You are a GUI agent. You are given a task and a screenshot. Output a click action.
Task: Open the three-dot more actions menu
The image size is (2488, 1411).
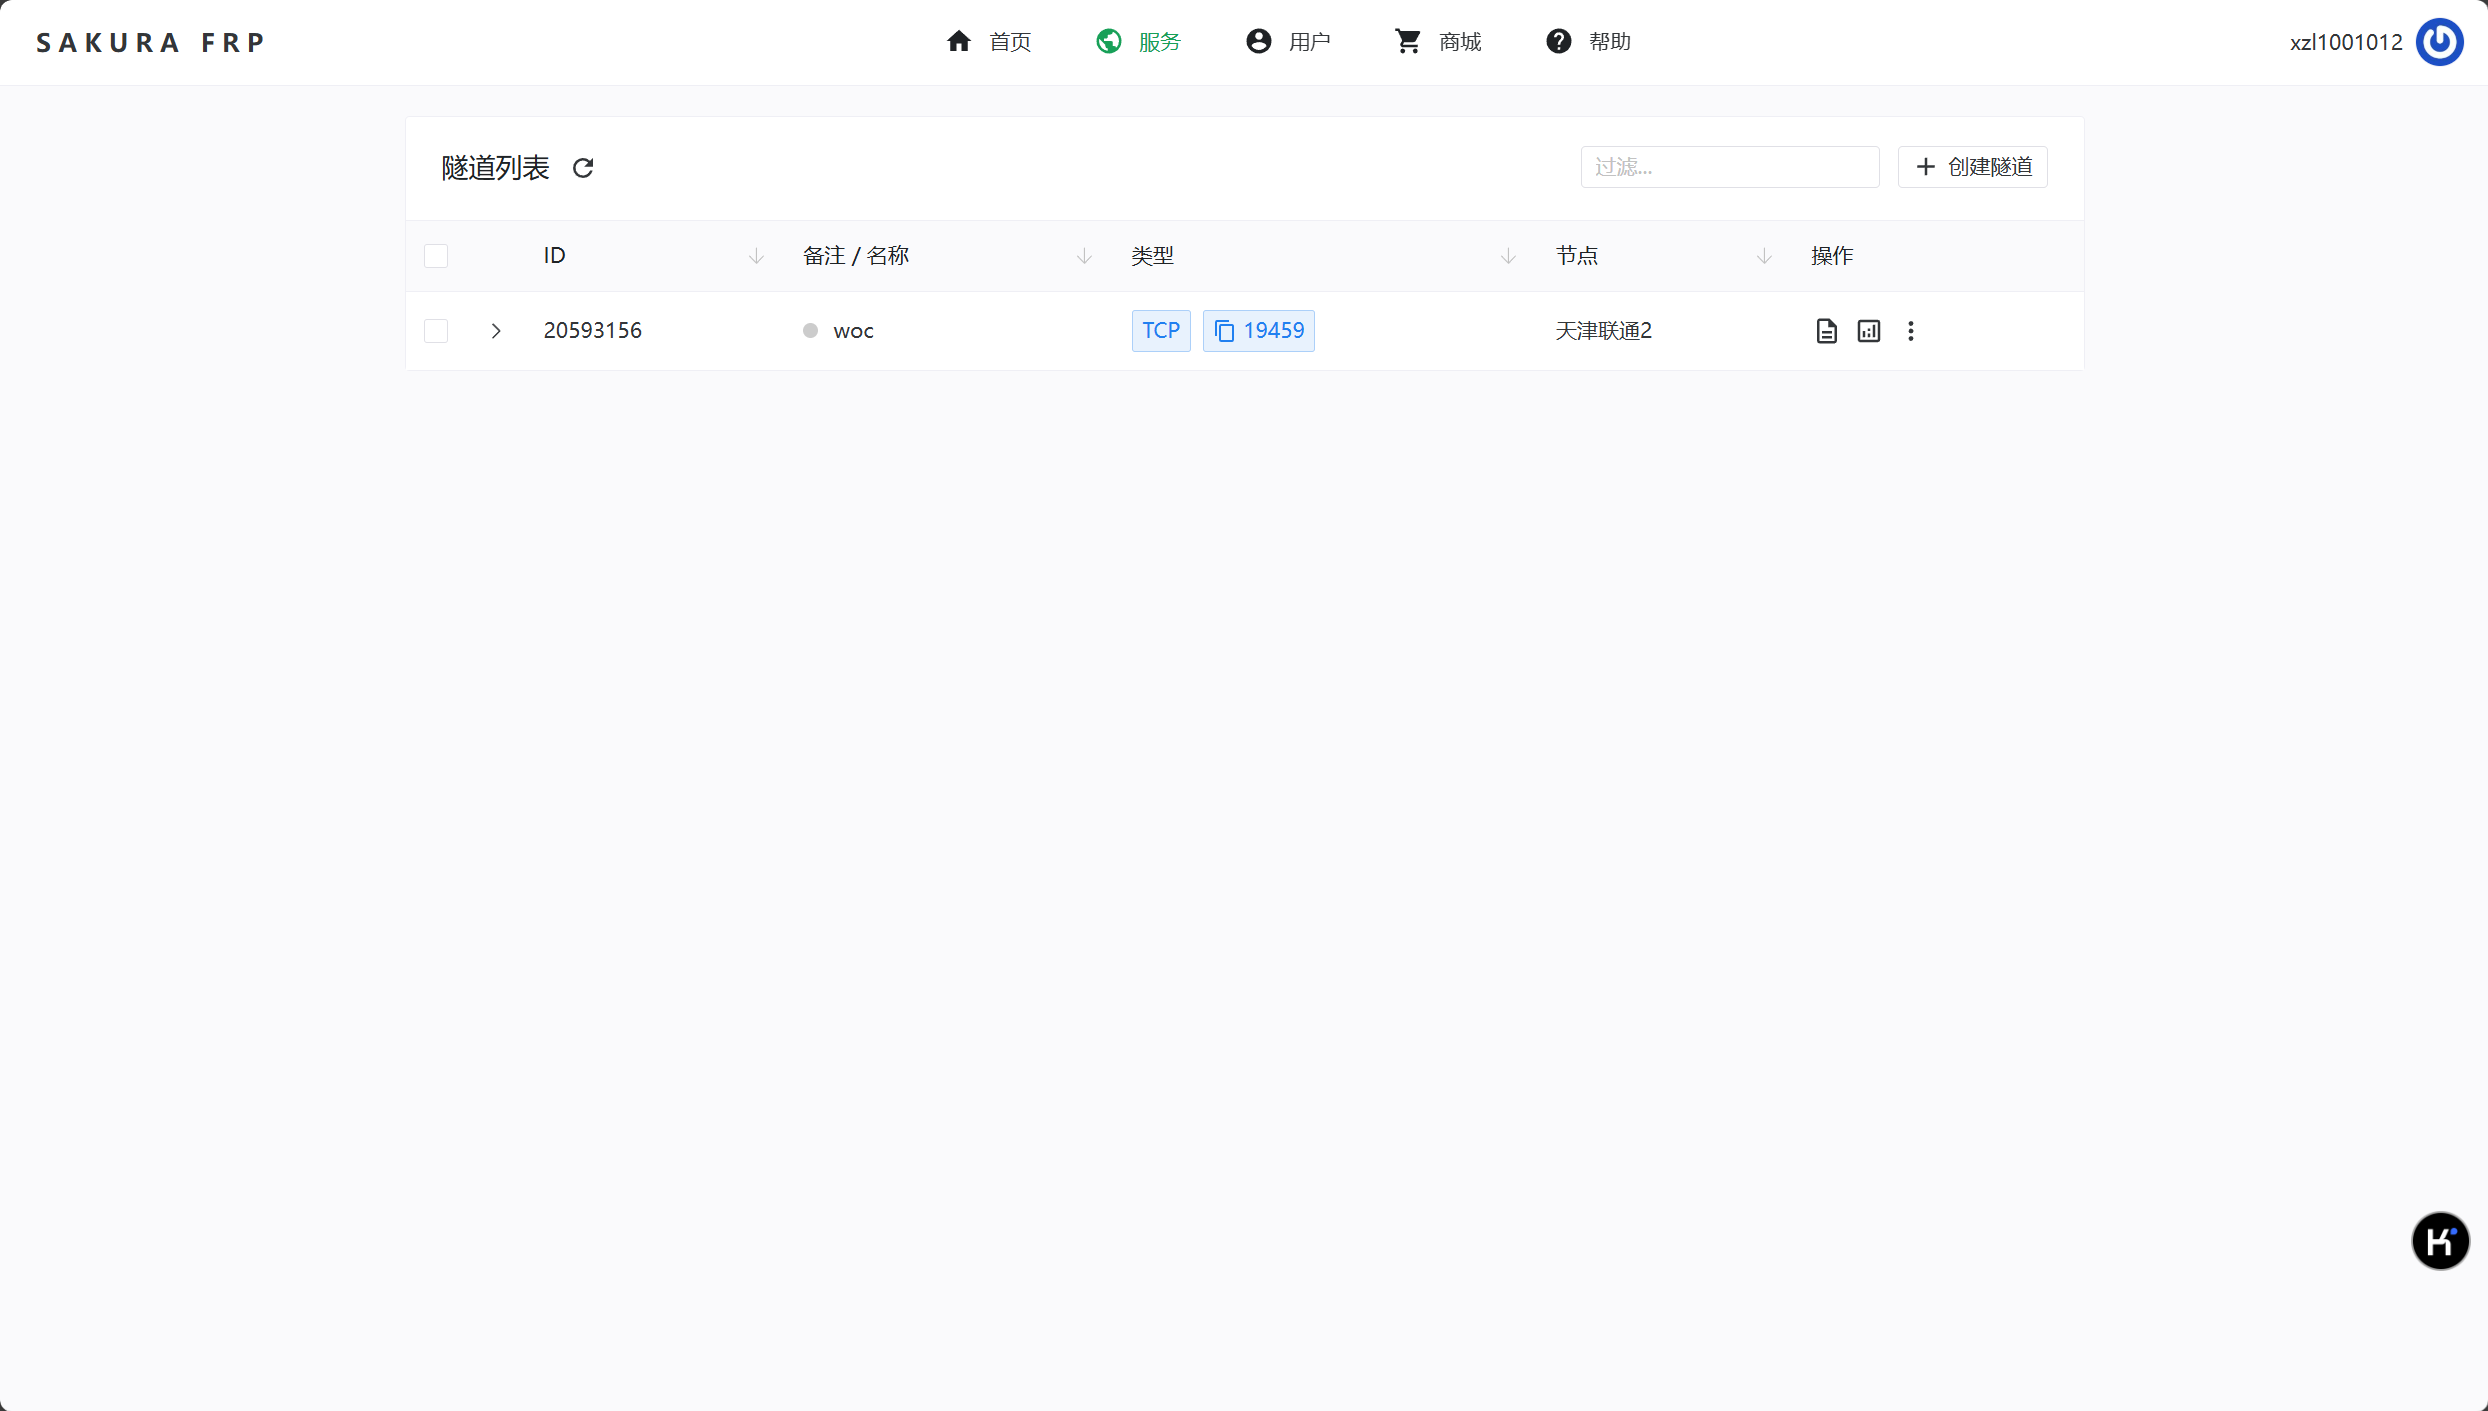(1910, 331)
